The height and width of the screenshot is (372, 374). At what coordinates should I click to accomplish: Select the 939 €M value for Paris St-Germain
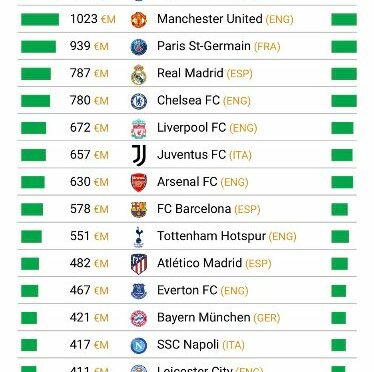pos(89,46)
